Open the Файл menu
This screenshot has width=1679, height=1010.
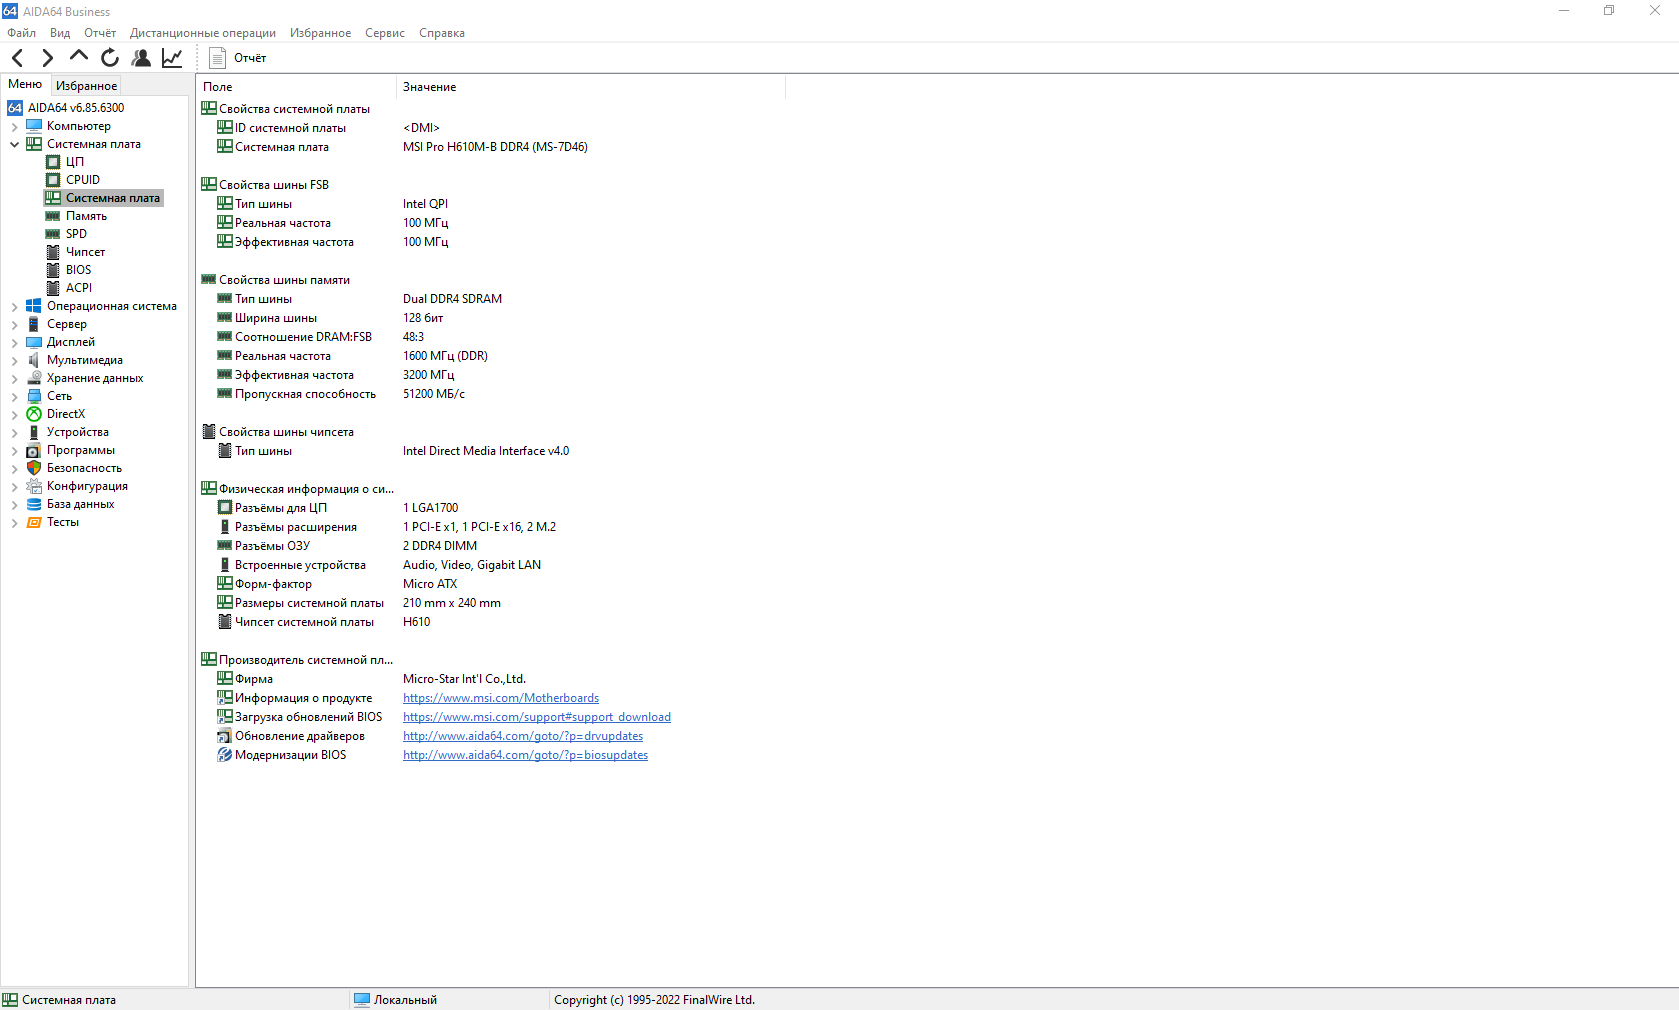point(21,33)
